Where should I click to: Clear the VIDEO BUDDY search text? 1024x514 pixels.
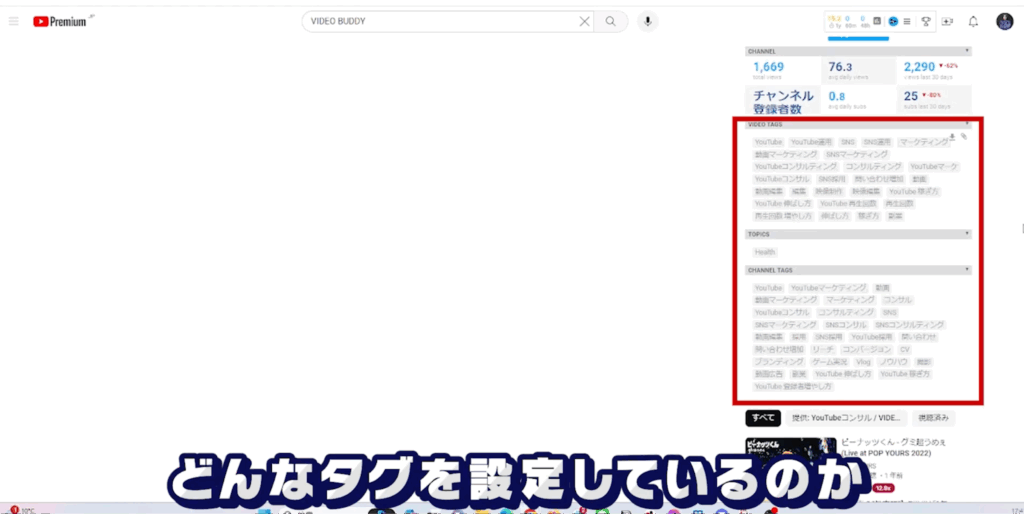[x=585, y=21]
